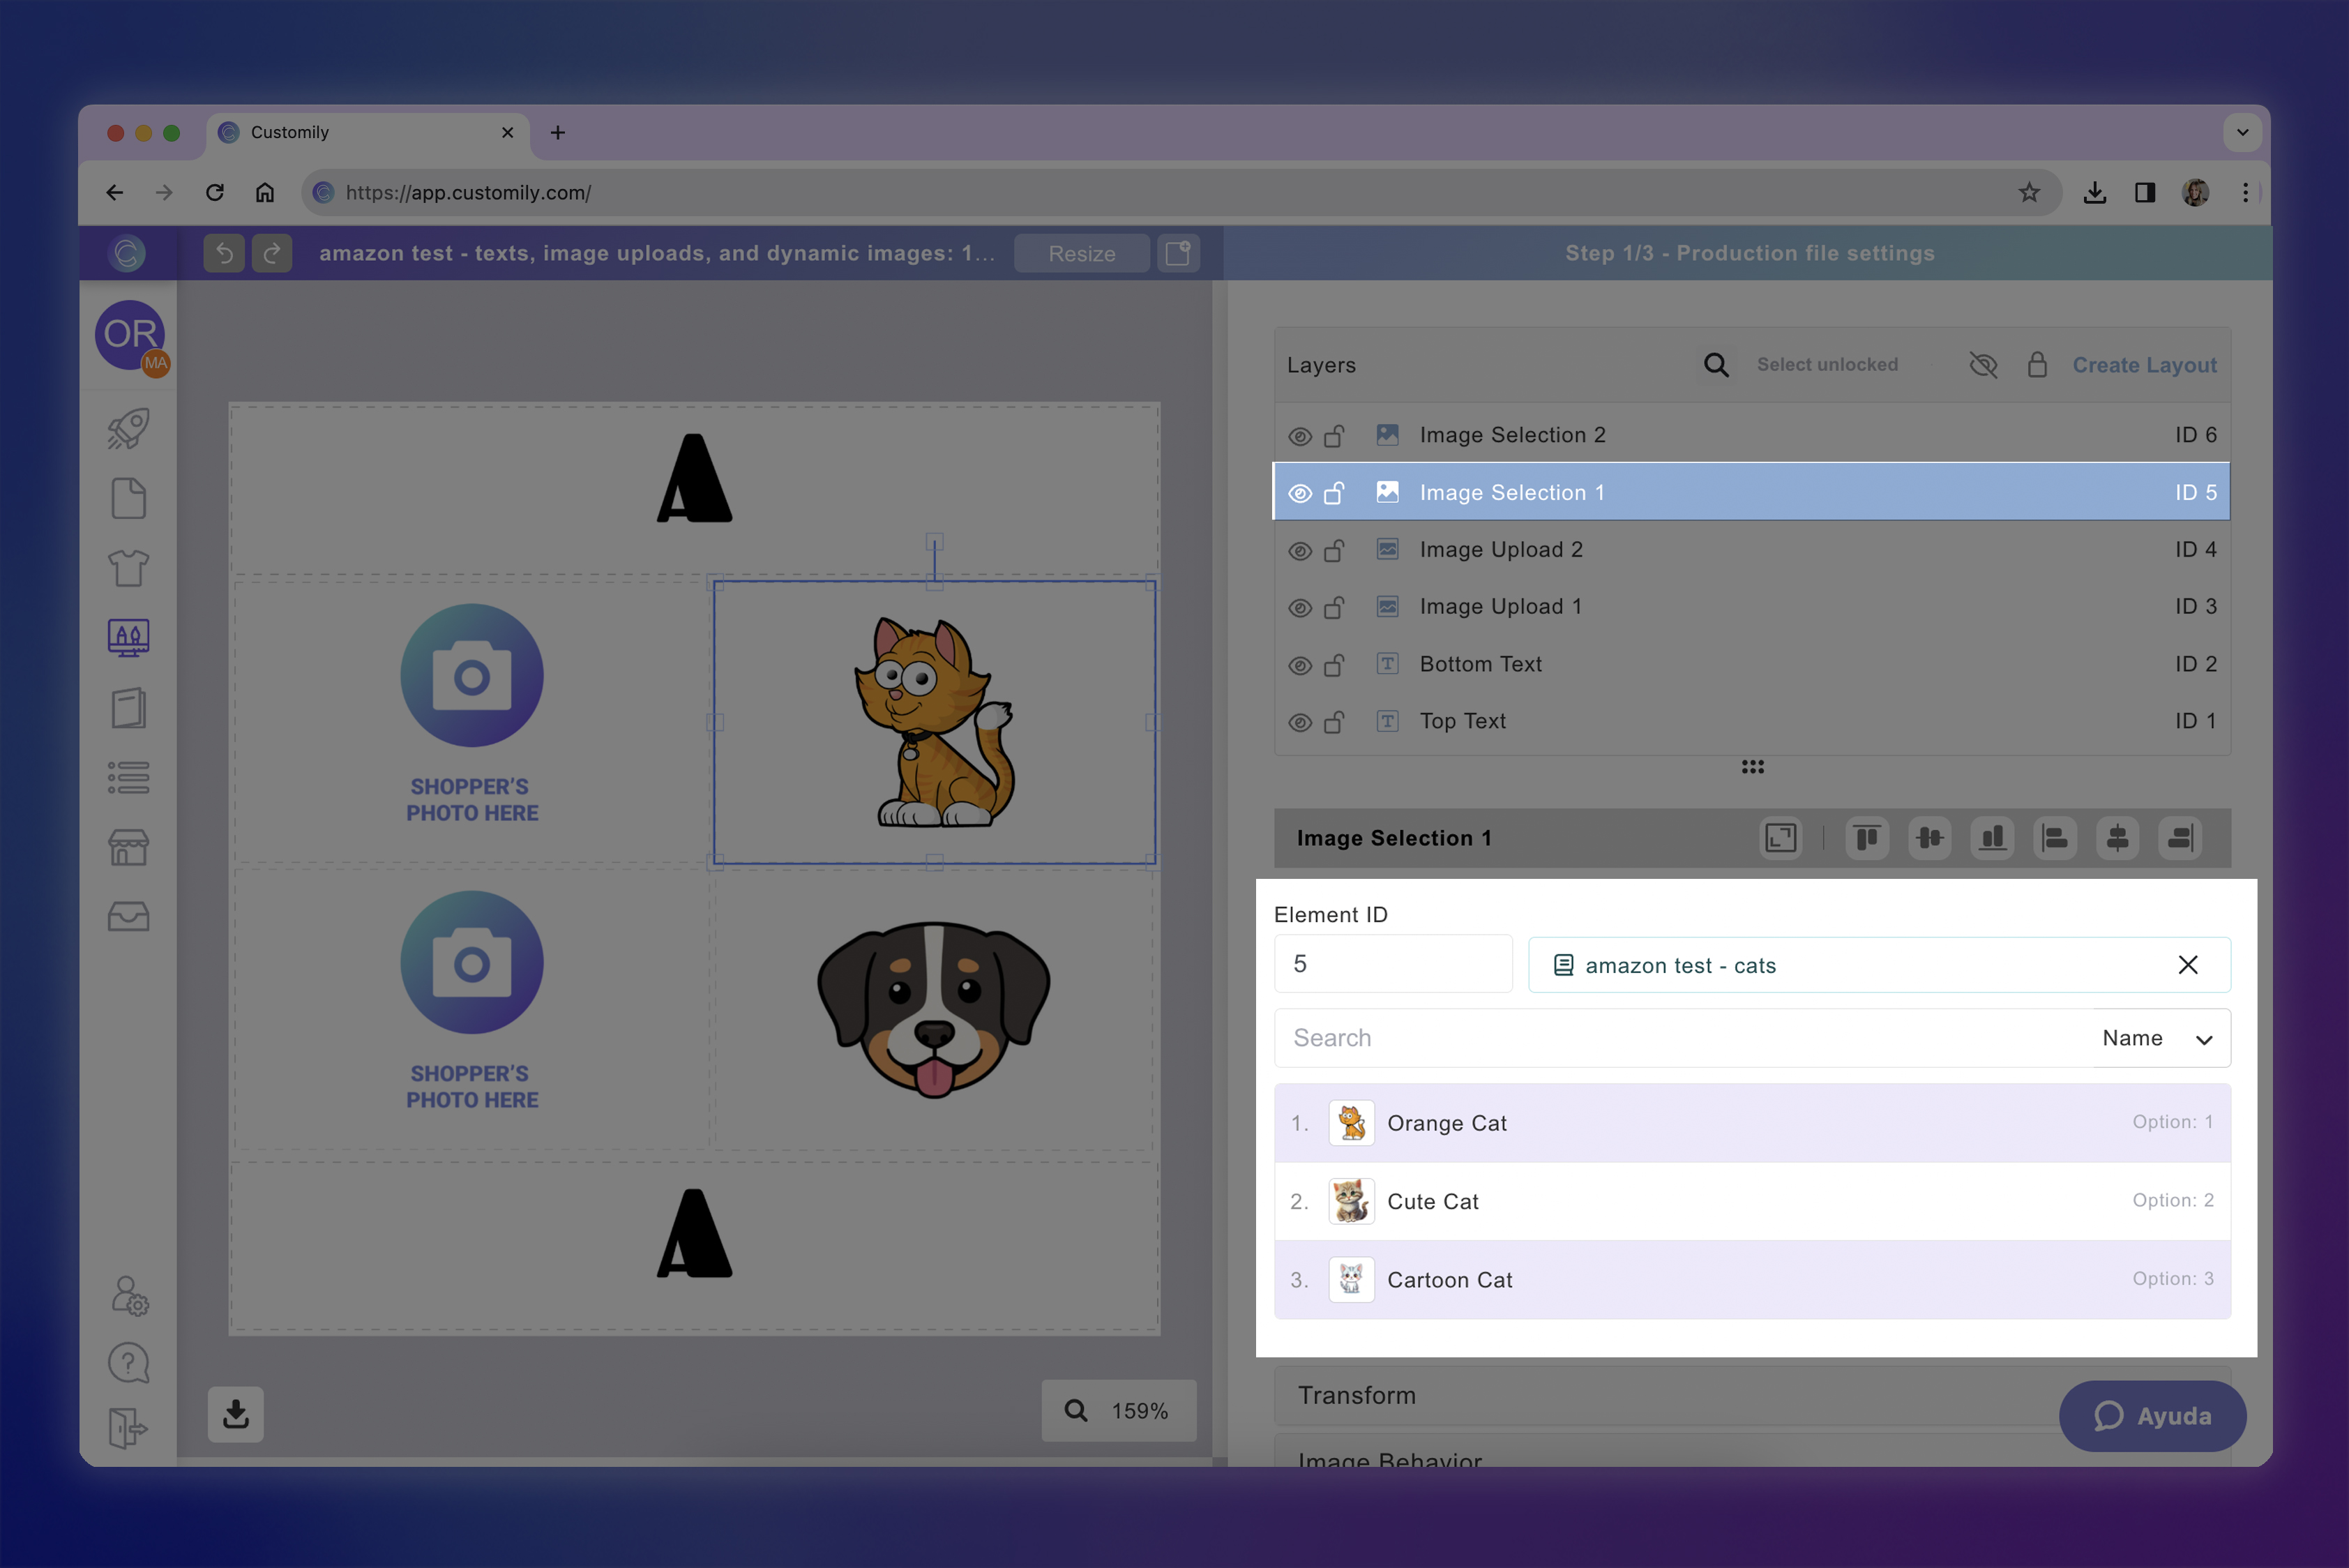Click the lock-all icon in Layers header
The width and height of the screenshot is (2349, 1568).
pyautogui.click(x=2037, y=365)
